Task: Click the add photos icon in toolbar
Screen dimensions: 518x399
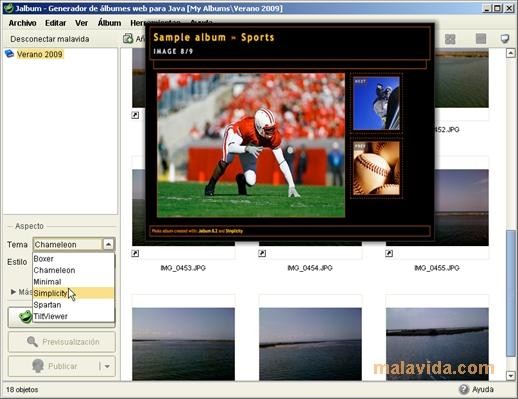Action: coord(128,39)
